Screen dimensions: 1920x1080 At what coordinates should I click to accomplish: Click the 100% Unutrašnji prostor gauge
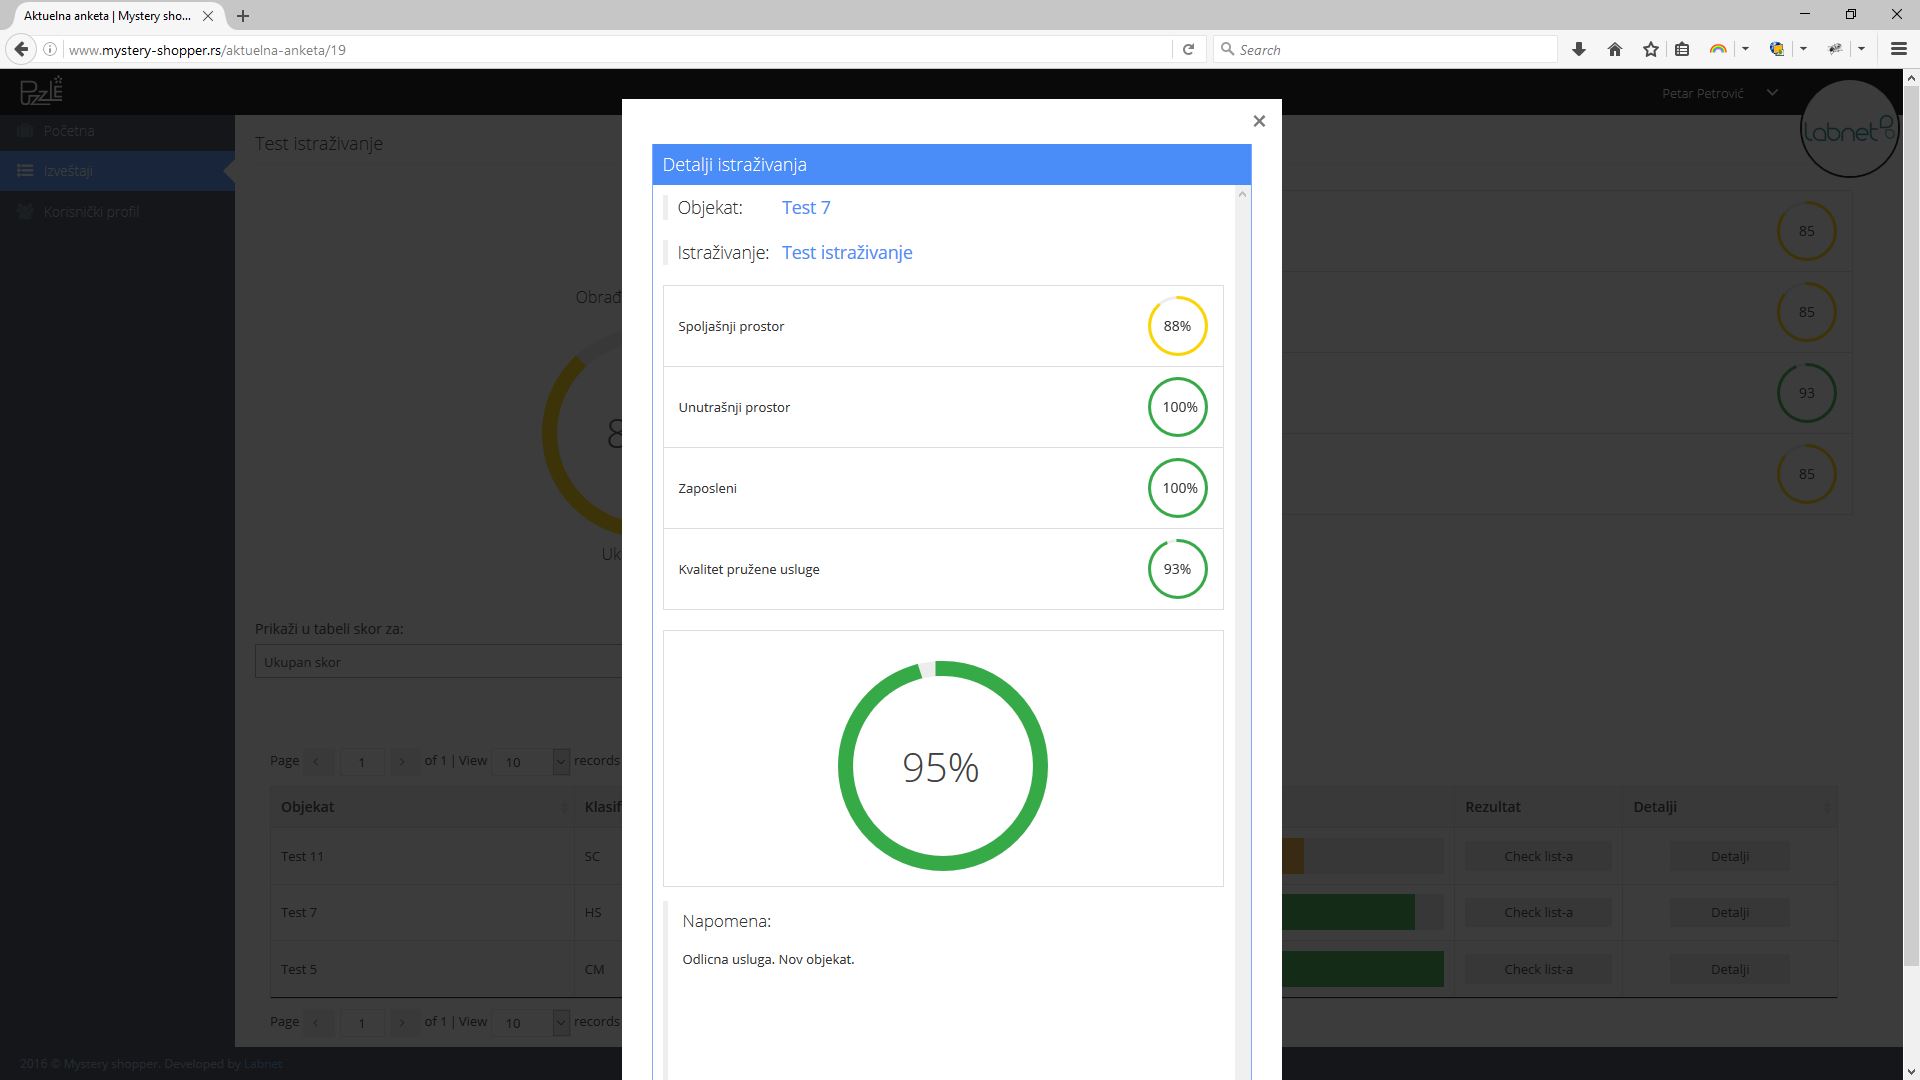1177,407
